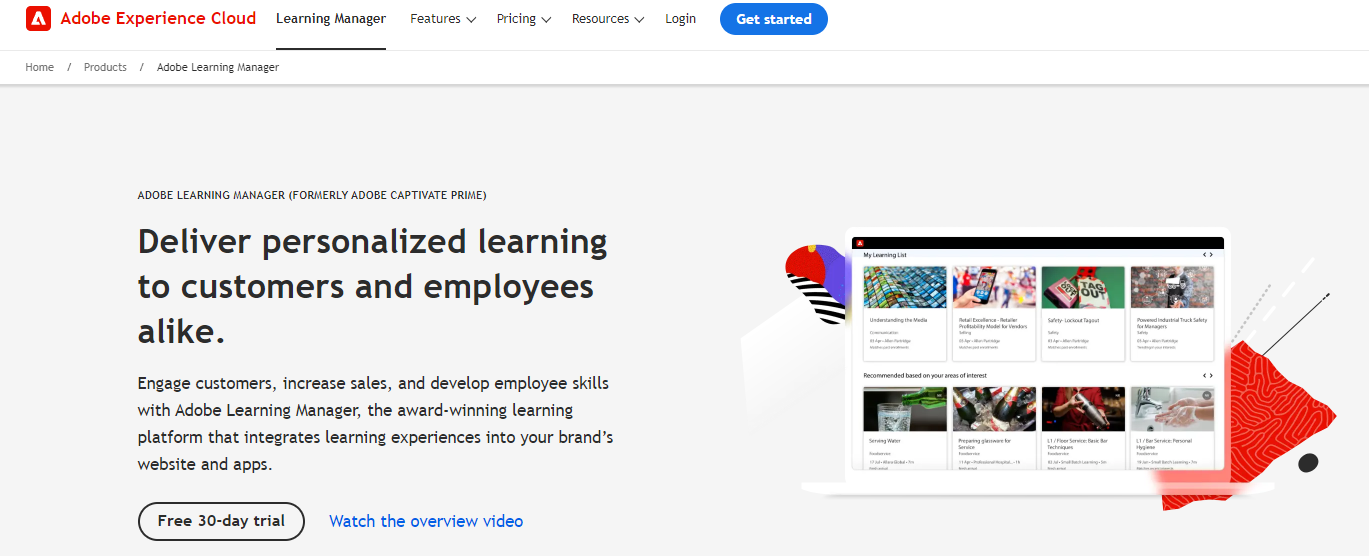Click the Understanding the Media course card
1369x556 pixels.
(x=905, y=313)
